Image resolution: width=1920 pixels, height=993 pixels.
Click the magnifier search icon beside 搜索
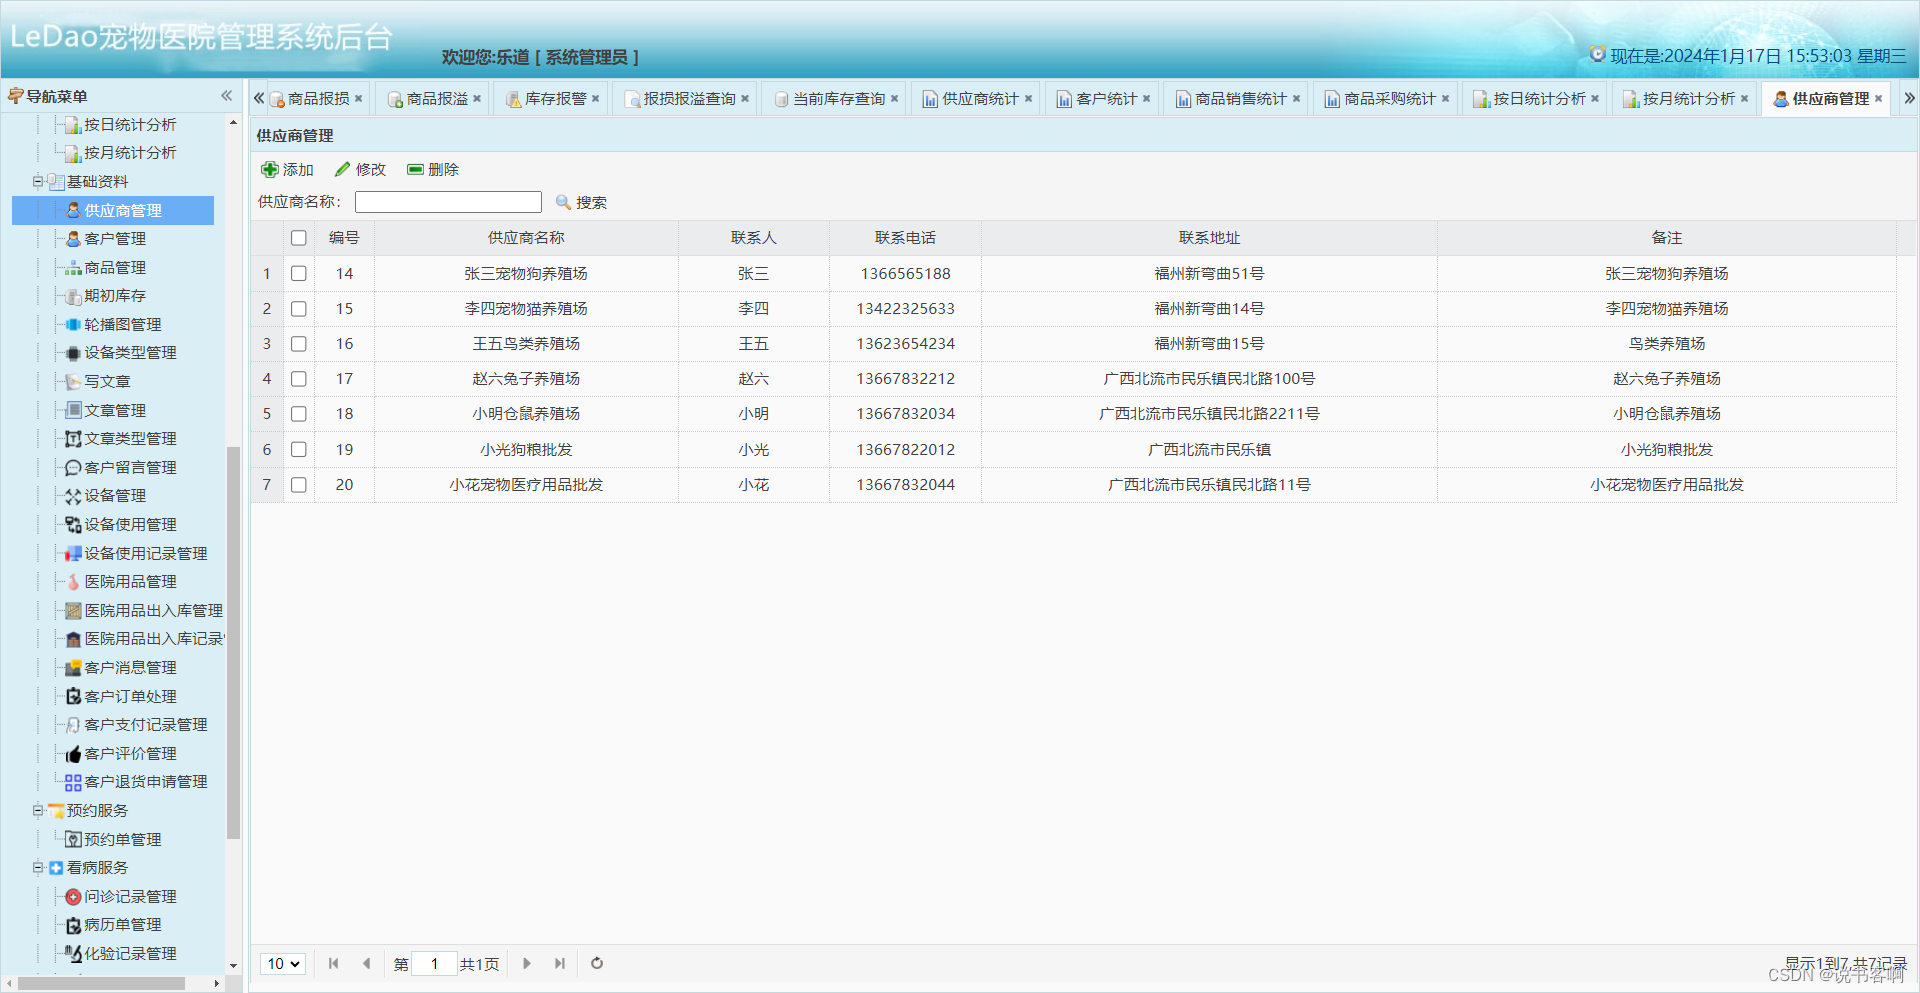pos(564,202)
